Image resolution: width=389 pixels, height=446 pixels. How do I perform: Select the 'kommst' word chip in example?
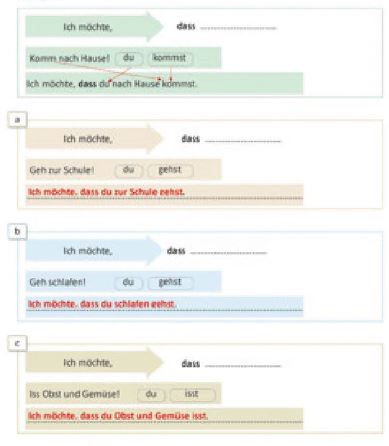pos(170,58)
